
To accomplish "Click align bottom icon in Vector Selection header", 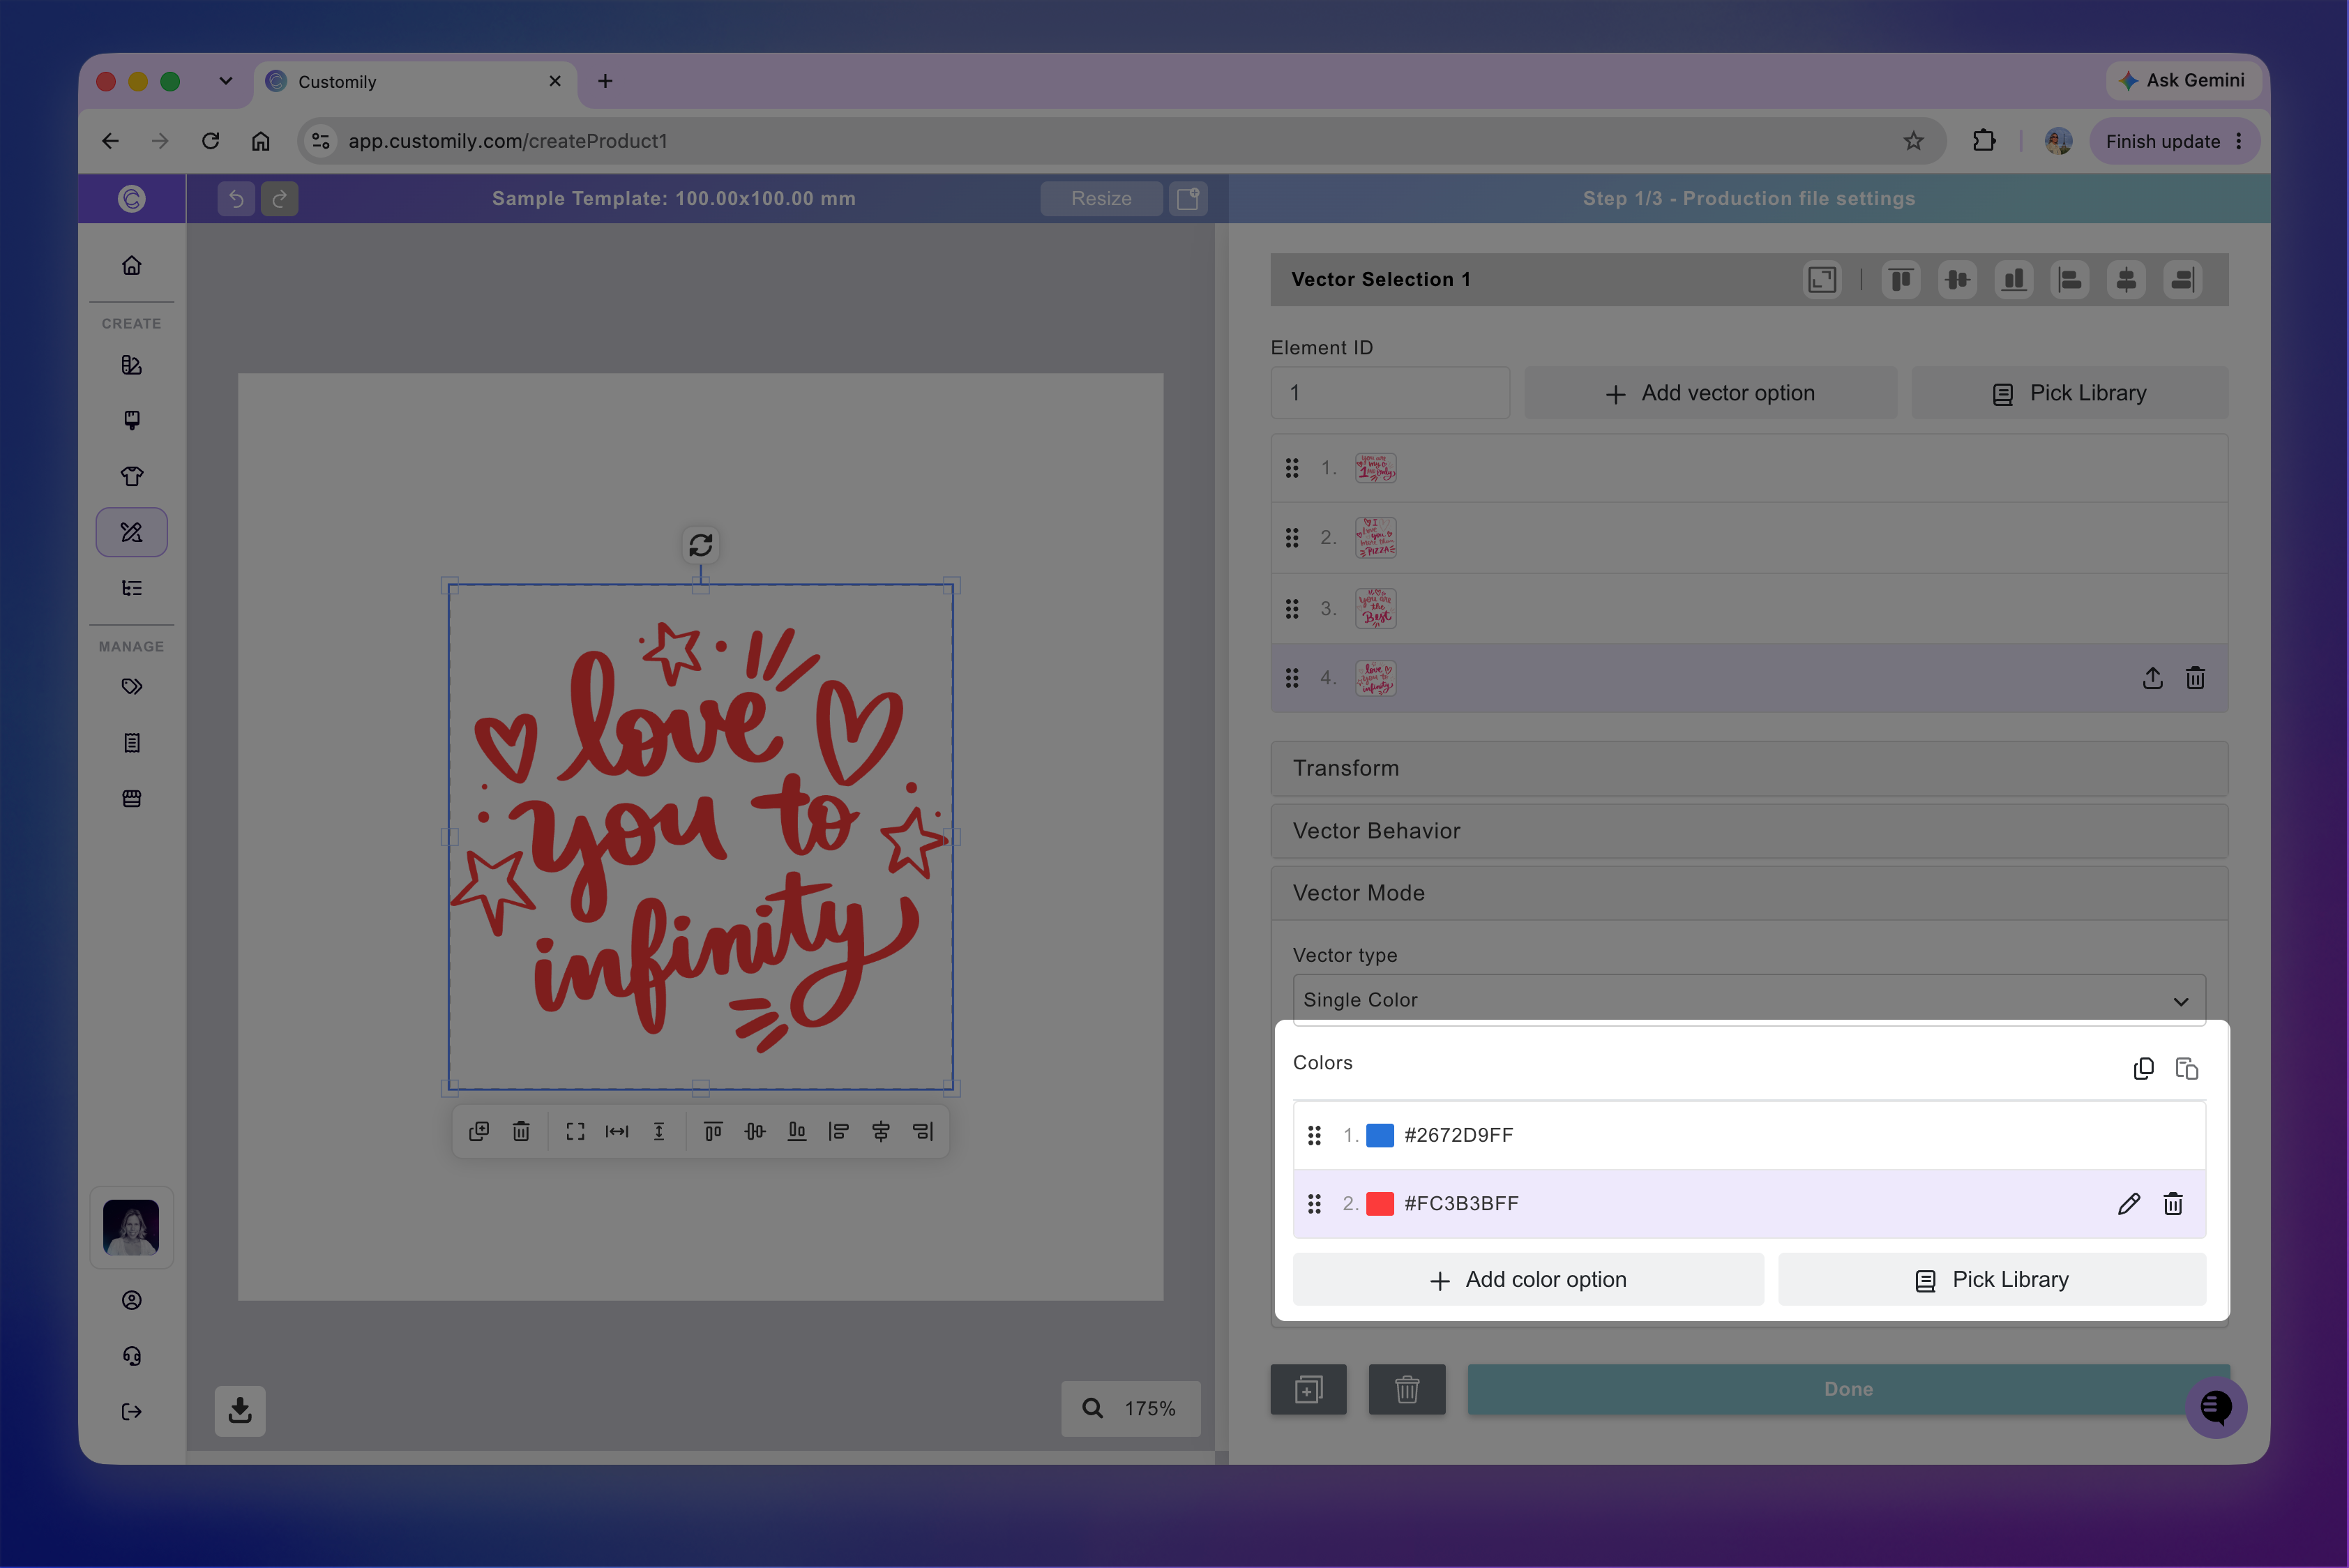I will pos(2013,280).
